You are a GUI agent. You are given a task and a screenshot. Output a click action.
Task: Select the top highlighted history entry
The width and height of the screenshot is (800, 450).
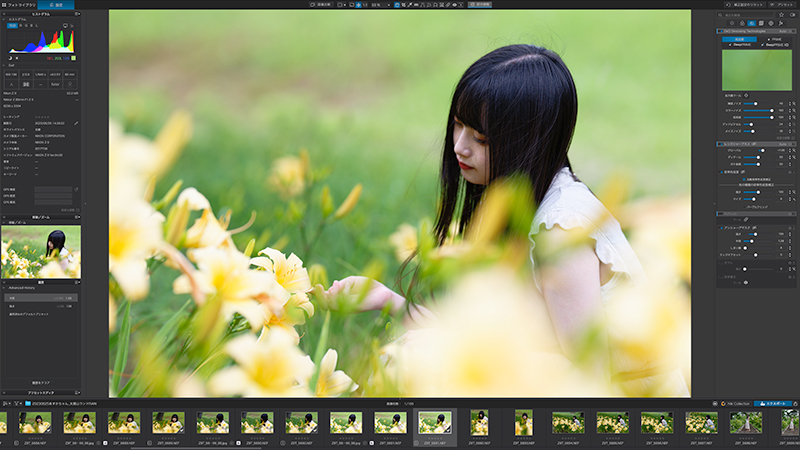point(41,298)
